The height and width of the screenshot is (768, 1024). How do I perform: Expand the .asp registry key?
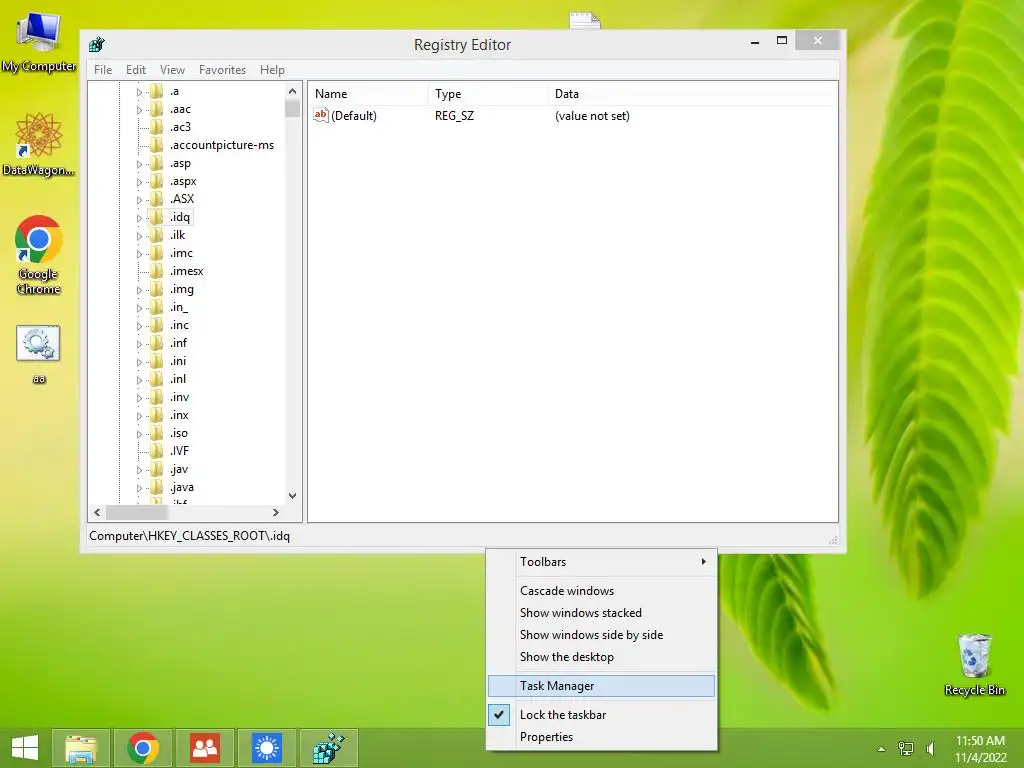(139, 164)
